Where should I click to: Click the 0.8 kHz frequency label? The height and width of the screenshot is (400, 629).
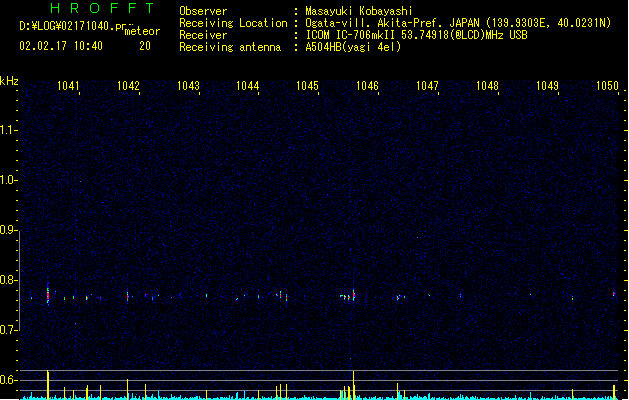pyautogui.click(x=8, y=280)
